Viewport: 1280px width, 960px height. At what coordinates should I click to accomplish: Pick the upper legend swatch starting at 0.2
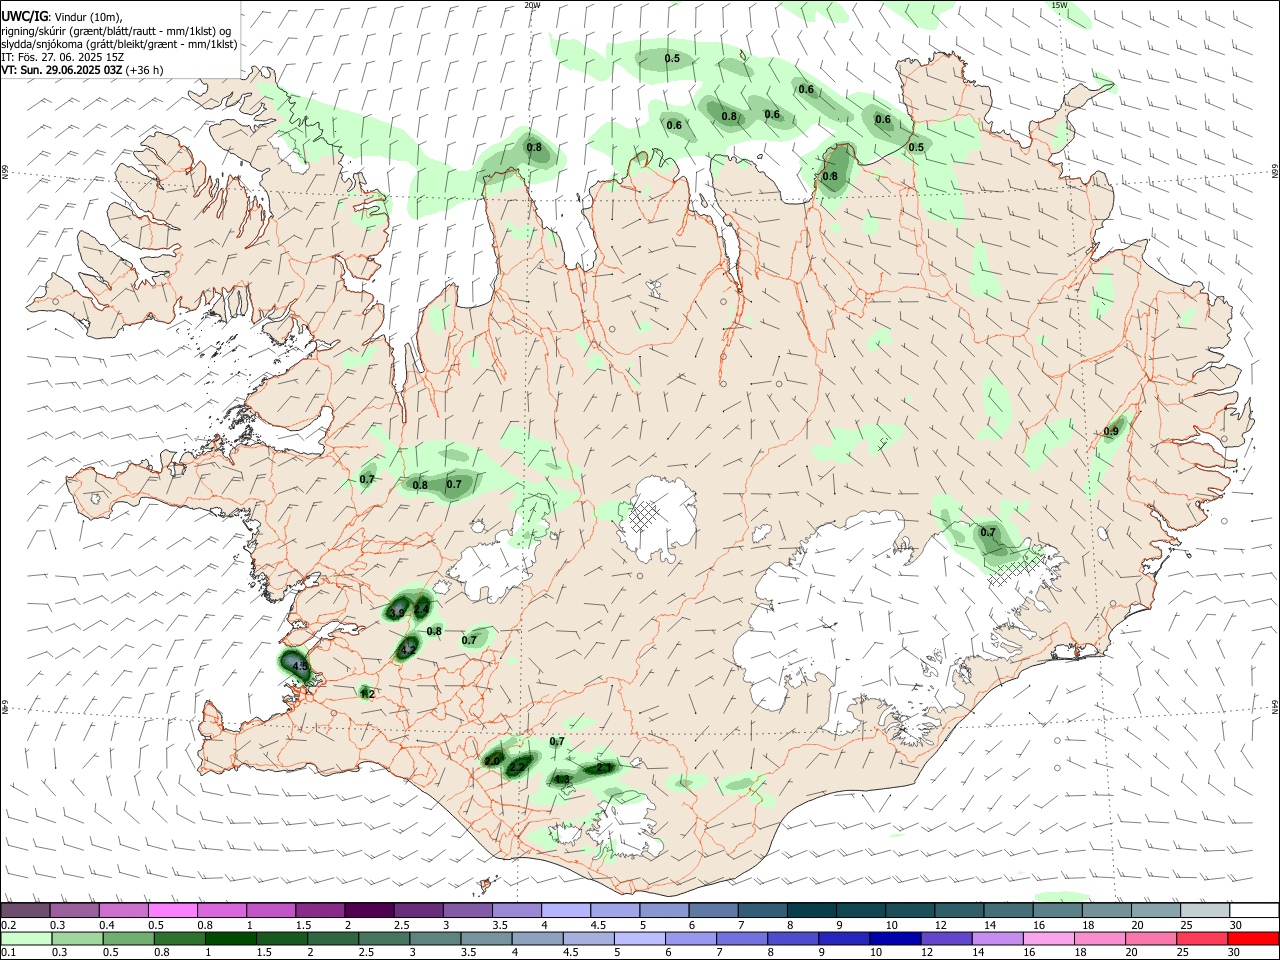[25, 911]
